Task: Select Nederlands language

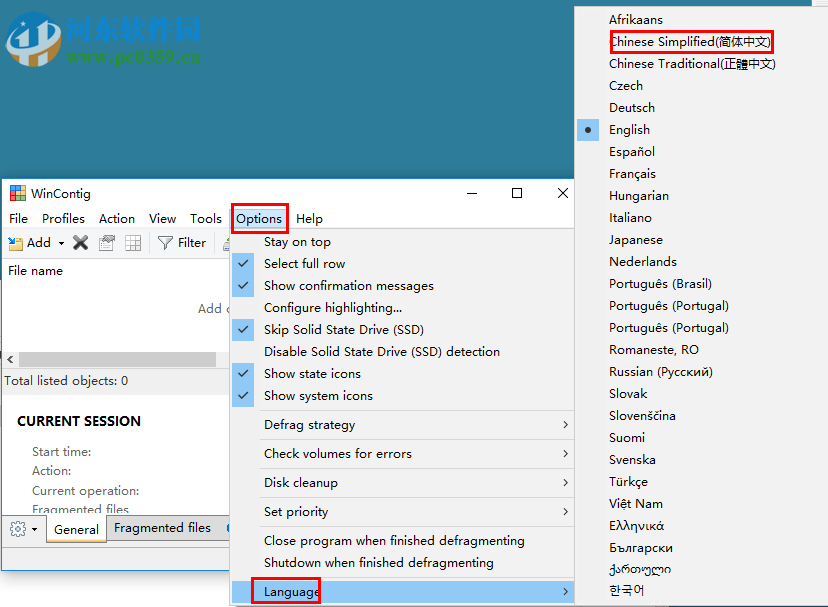Action: (x=643, y=262)
